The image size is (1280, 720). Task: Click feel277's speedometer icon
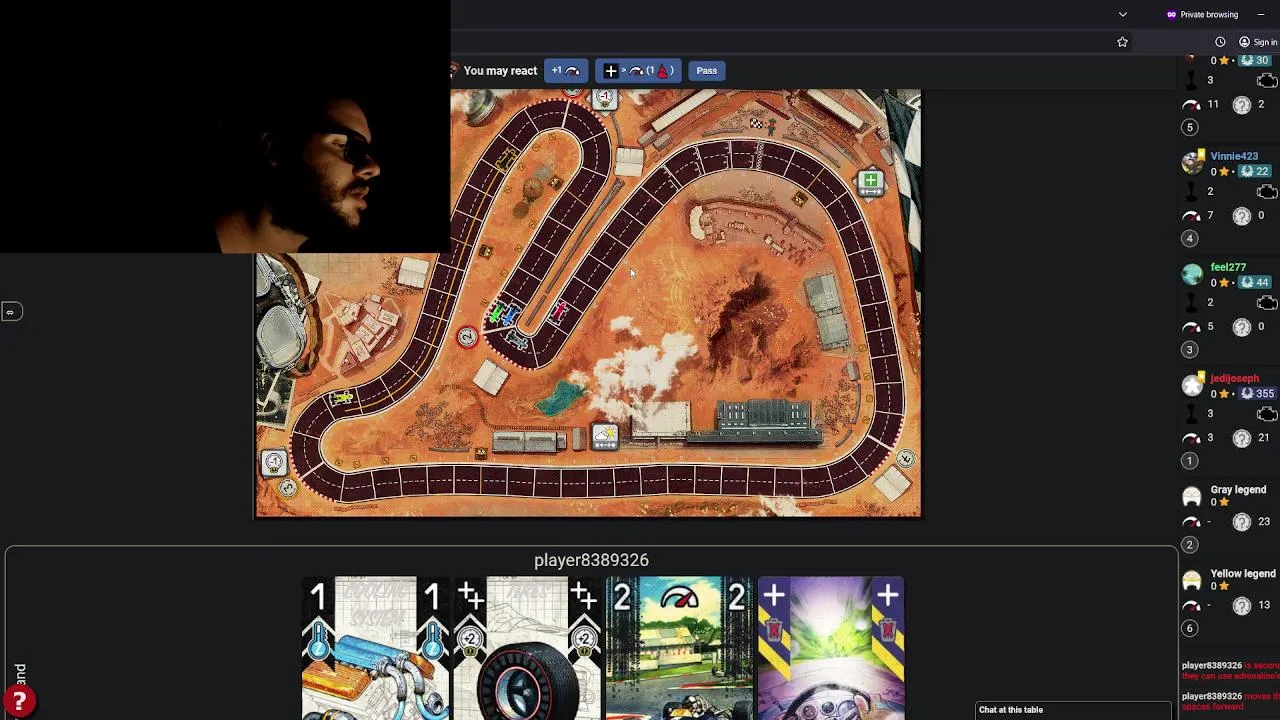1191,327
